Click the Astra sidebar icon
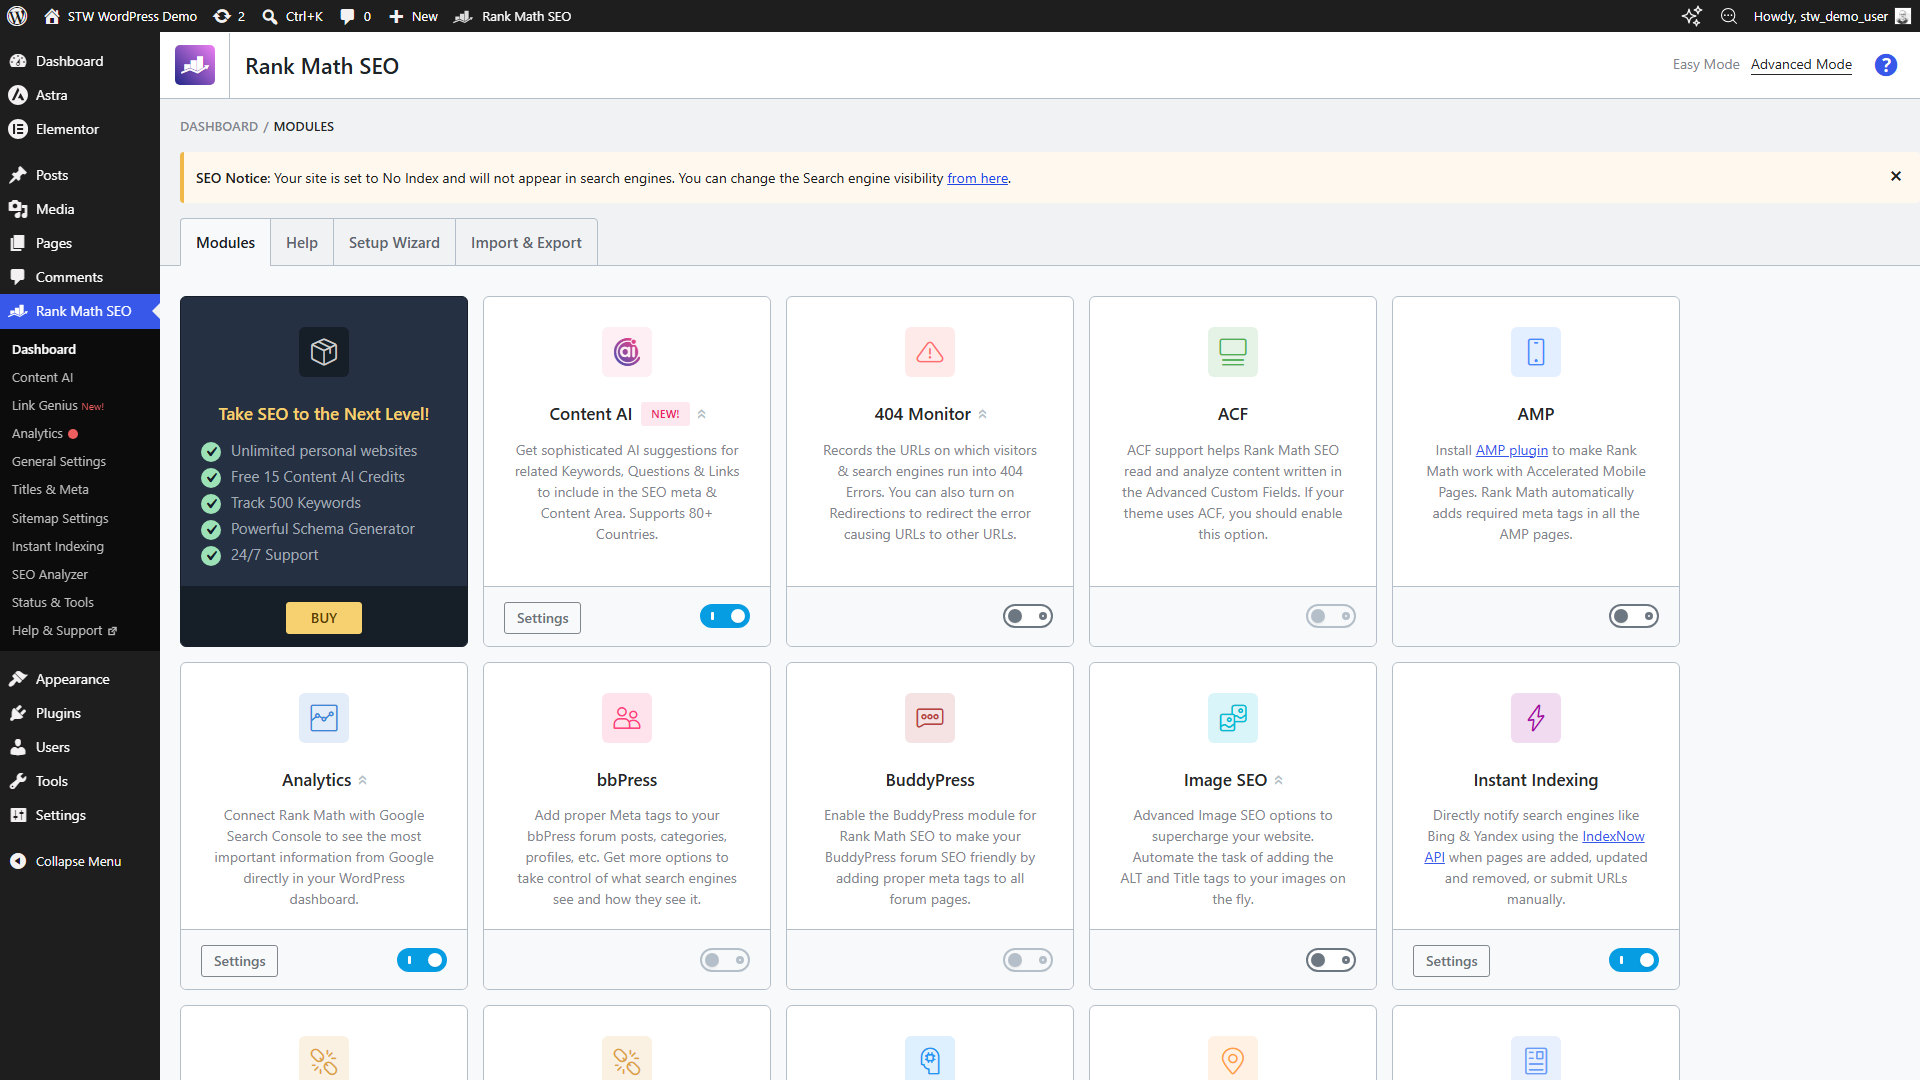This screenshot has height=1080, width=1920. tap(18, 95)
